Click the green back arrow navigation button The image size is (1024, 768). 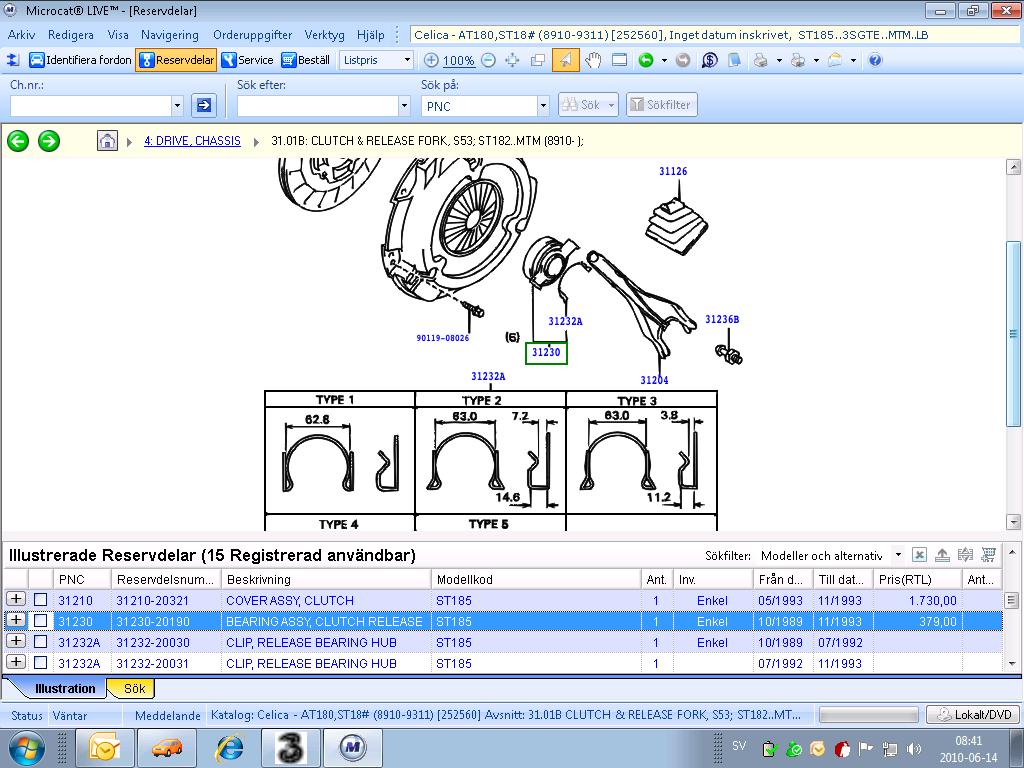[x=18, y=140]
